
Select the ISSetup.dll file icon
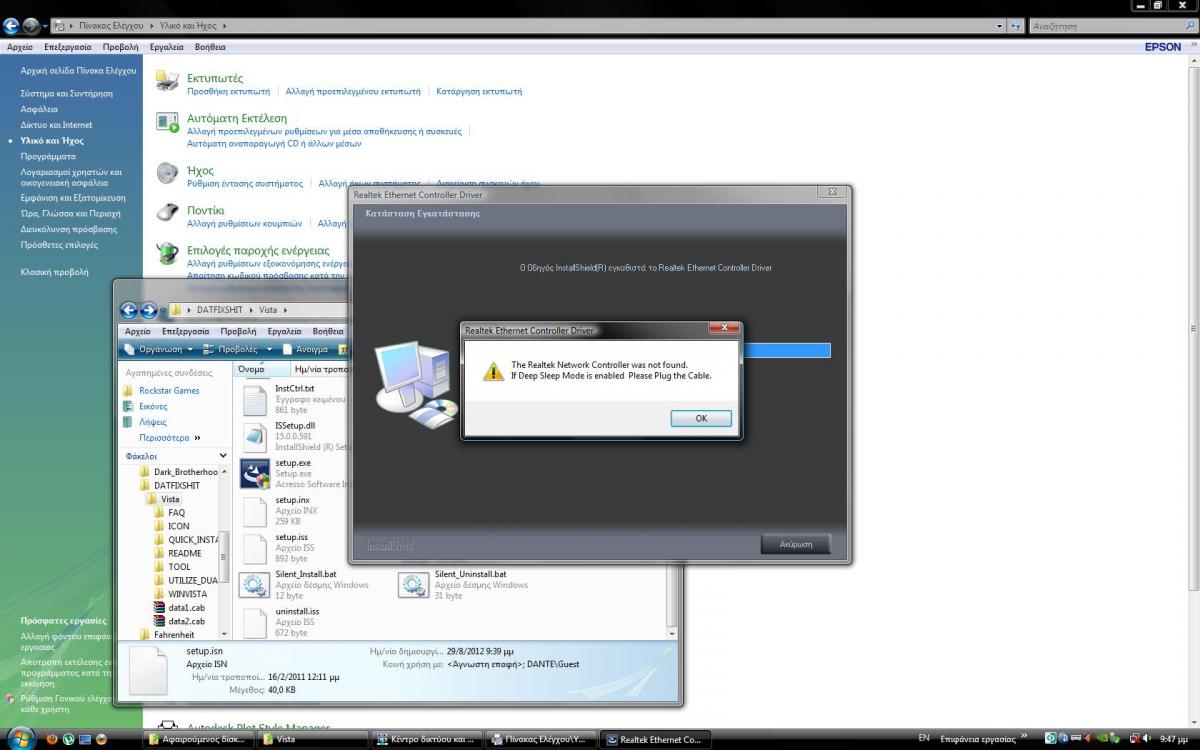[x=255, y=436]
